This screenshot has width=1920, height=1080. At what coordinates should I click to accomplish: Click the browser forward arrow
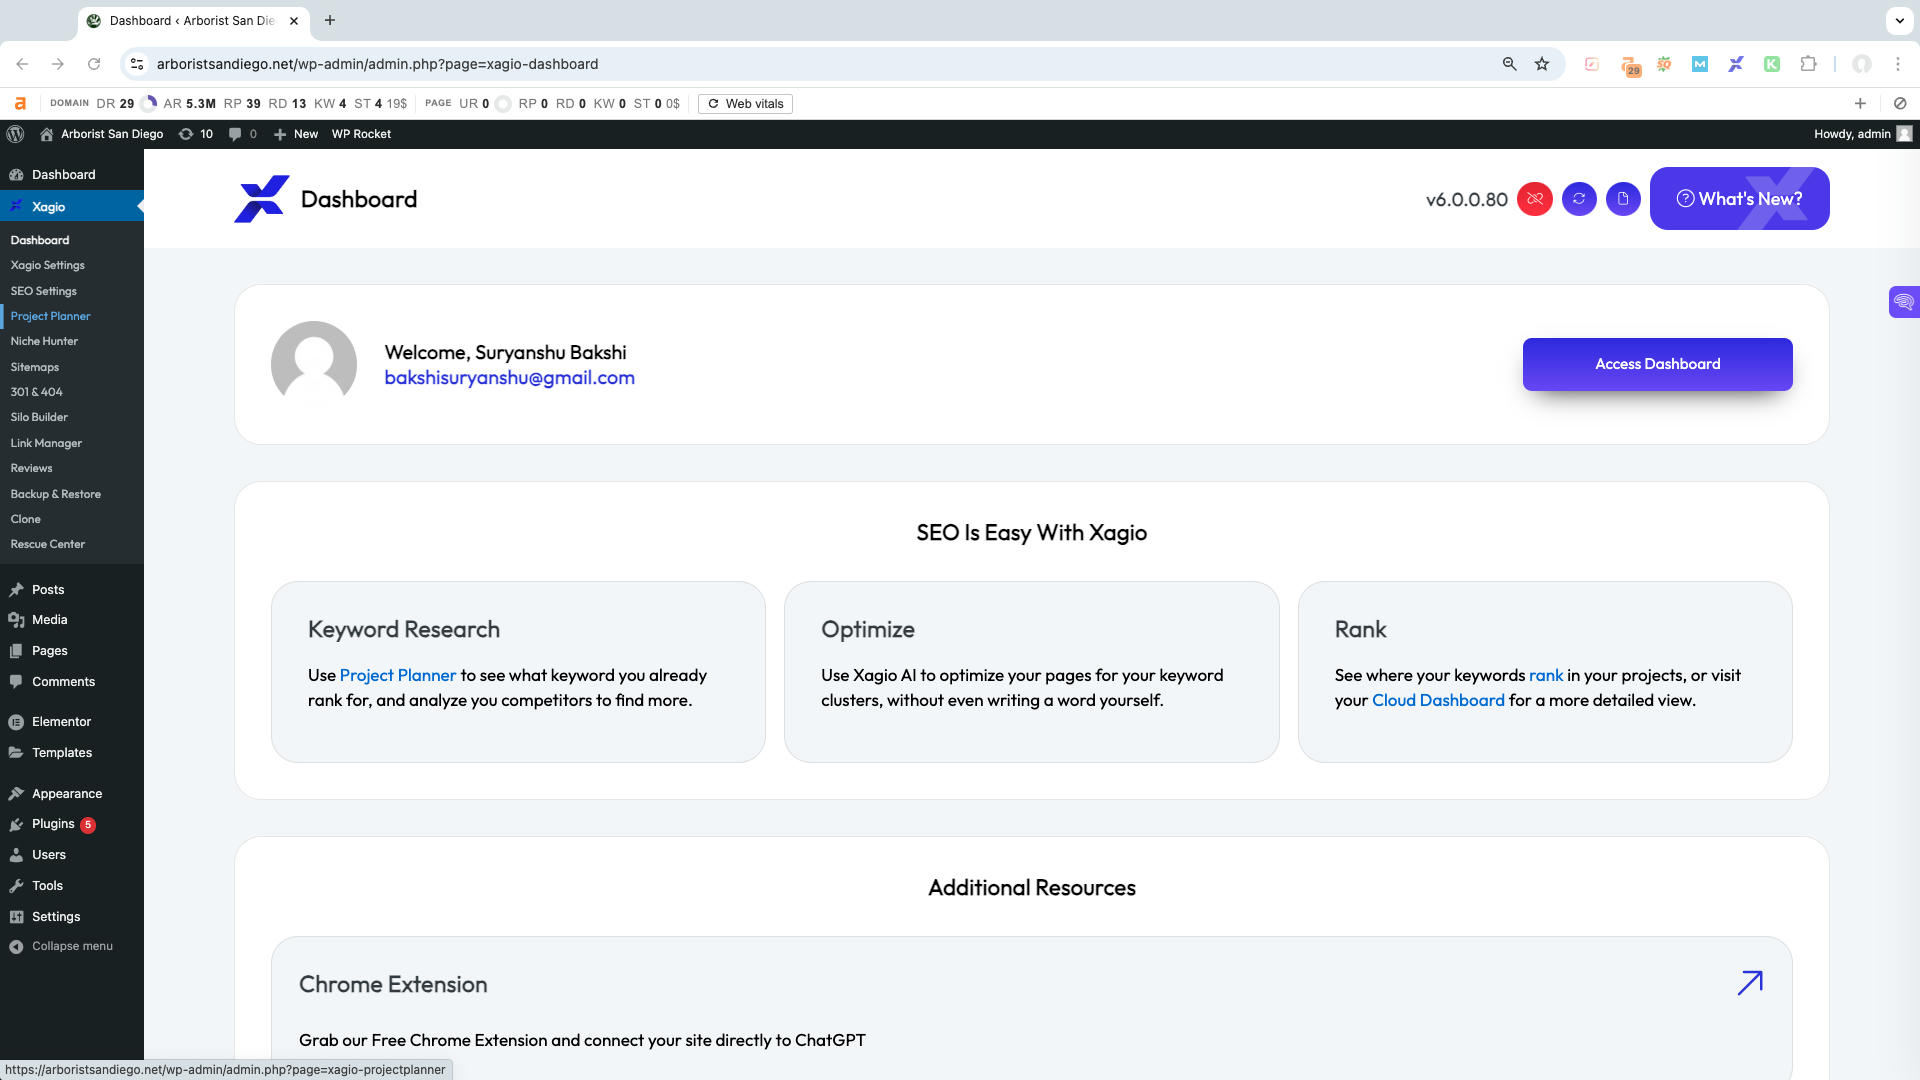click(58, 64)
